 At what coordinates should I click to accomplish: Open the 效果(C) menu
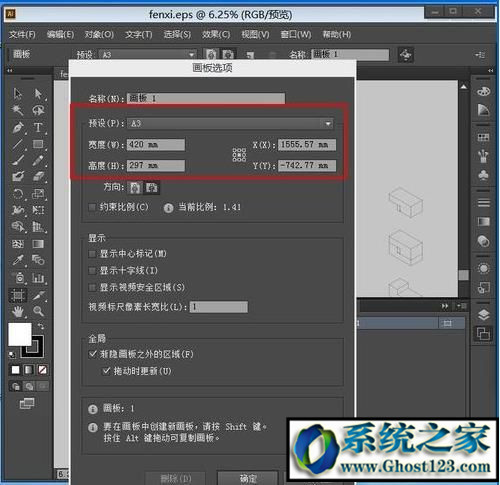(x=216, y=34)
